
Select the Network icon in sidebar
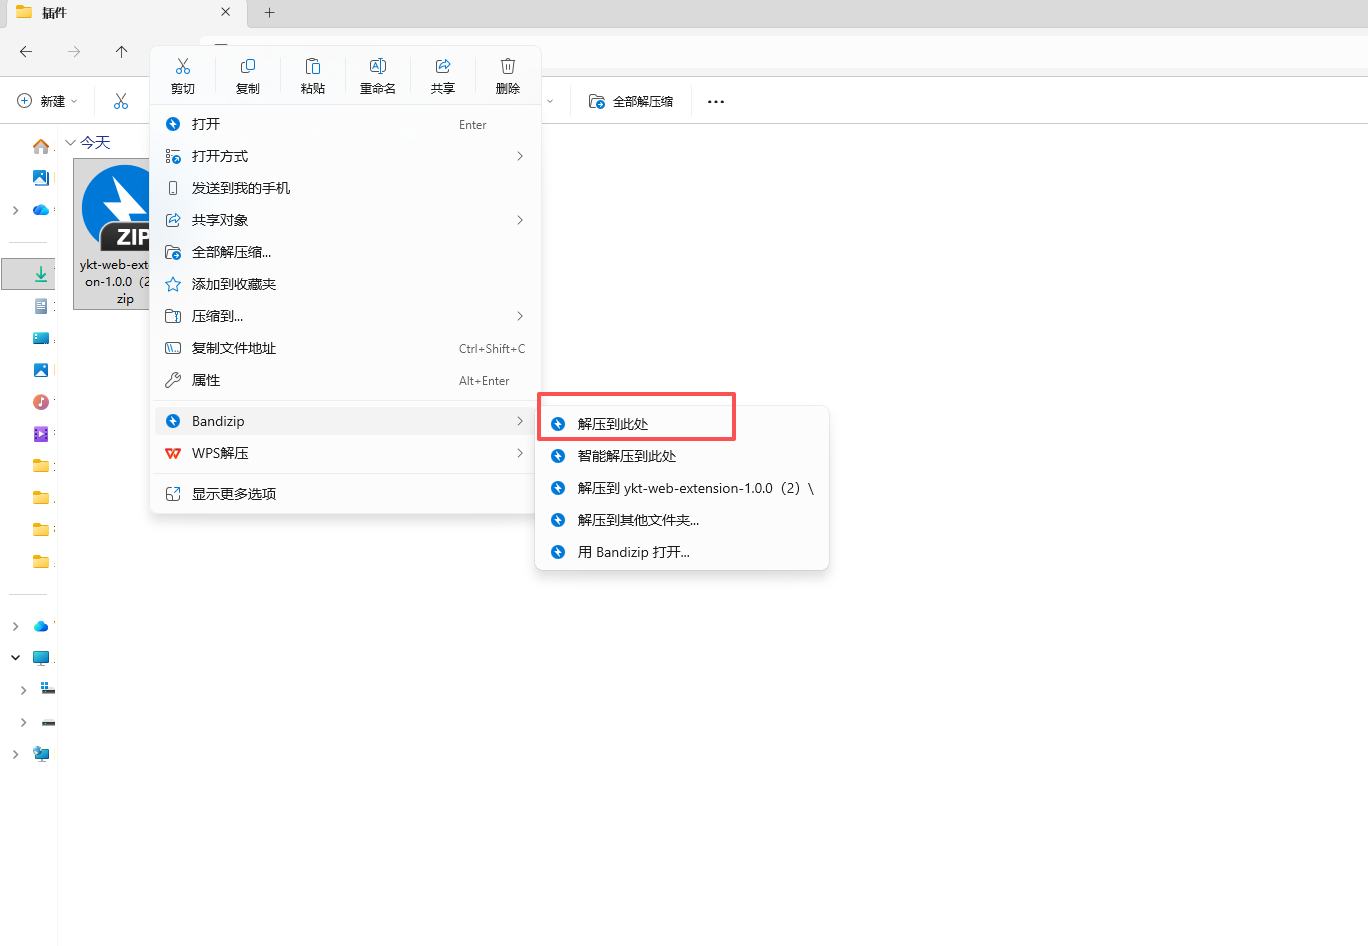(41, 754)
